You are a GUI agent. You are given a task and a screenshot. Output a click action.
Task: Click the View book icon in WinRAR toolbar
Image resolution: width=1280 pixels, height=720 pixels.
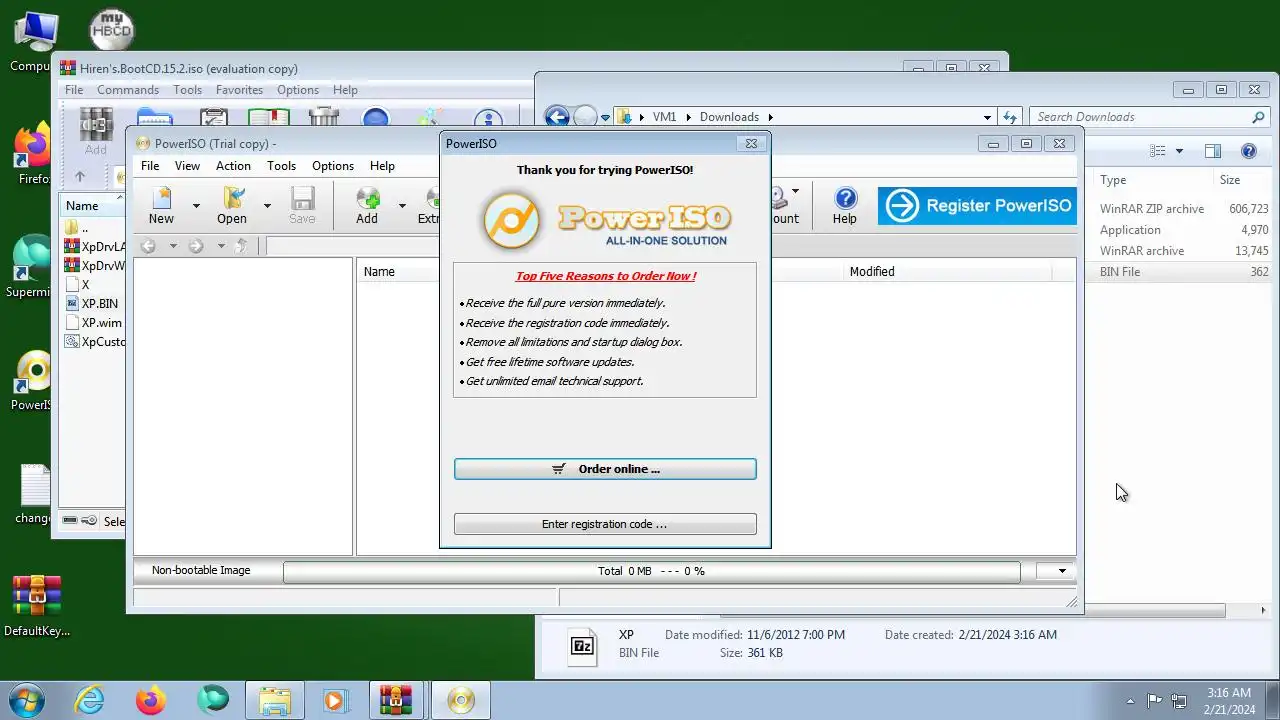(x=268, y=118)
